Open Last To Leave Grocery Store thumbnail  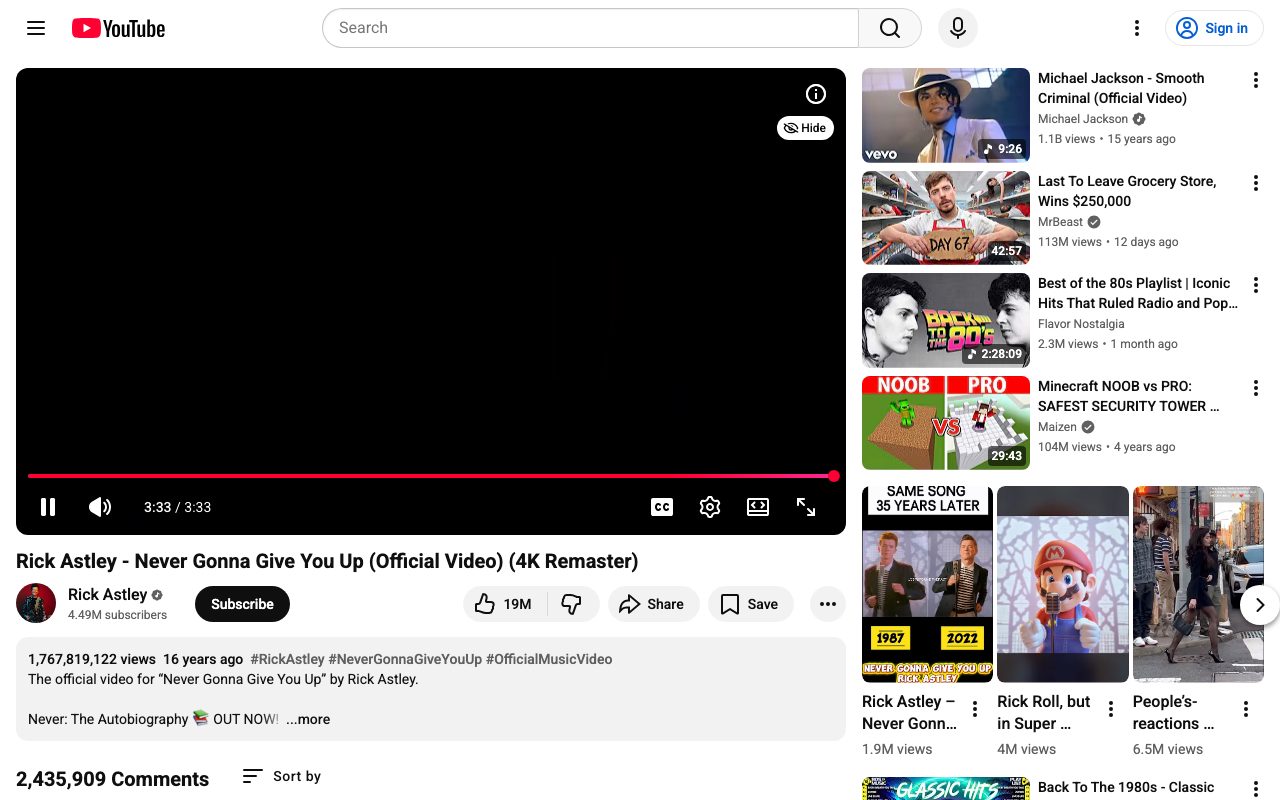point(946,218)
